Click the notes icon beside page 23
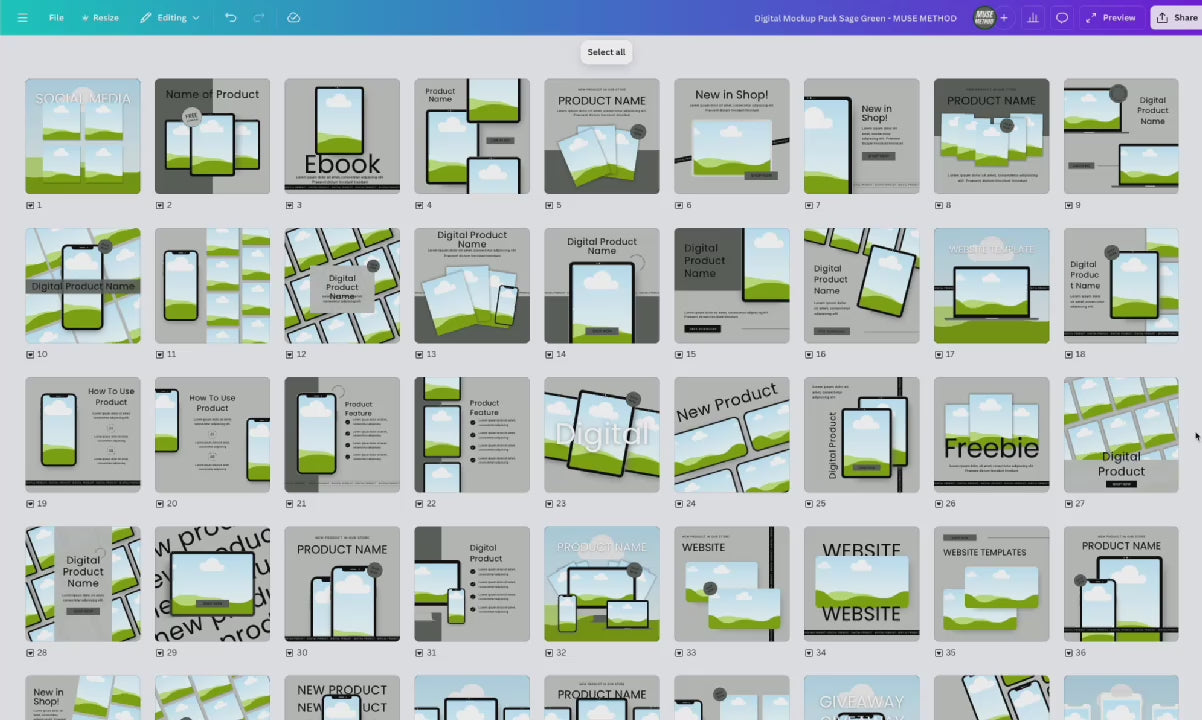Viewport: 1202px width, 720px height. (549, 504)
